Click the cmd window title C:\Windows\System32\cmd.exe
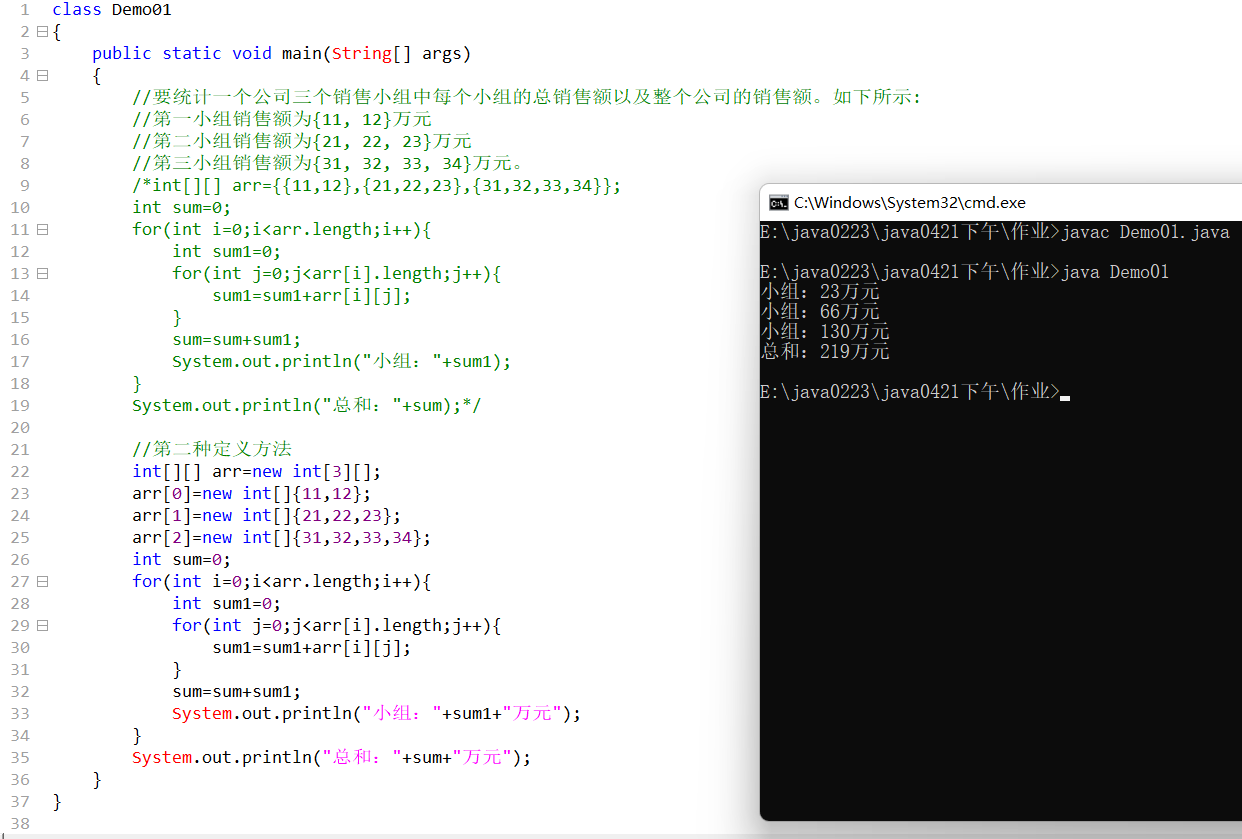This screenshot has width=1242, height=839. tap(910, 203)
